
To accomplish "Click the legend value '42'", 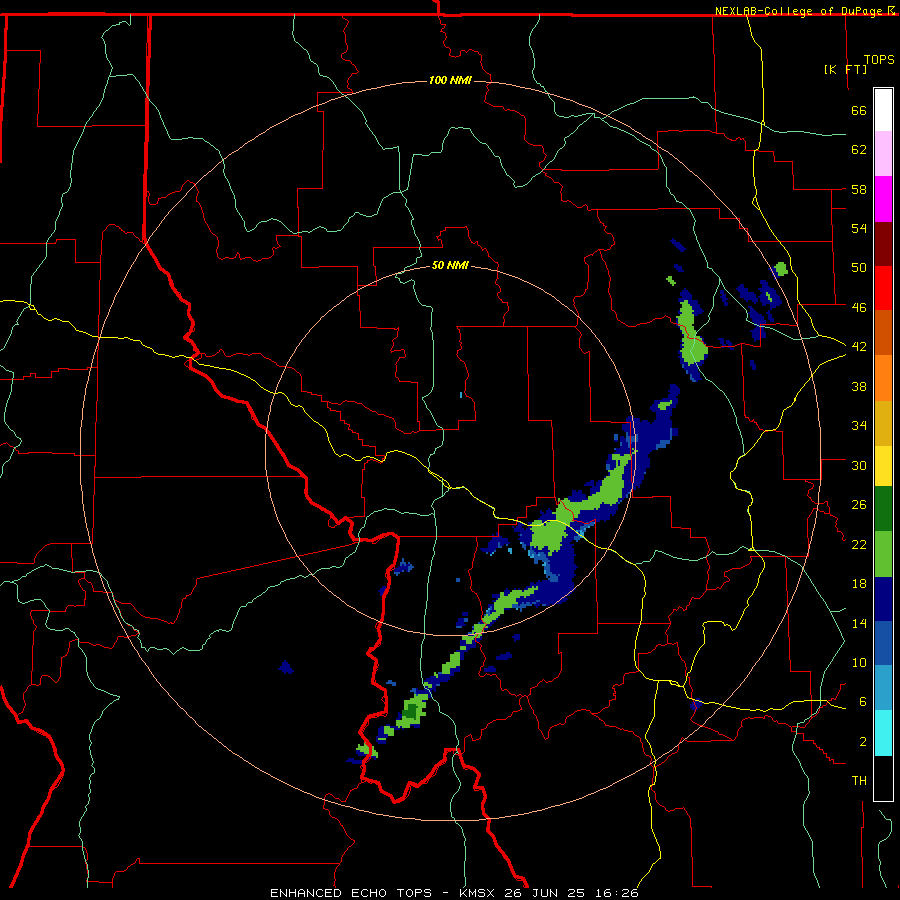I will 859,347.
